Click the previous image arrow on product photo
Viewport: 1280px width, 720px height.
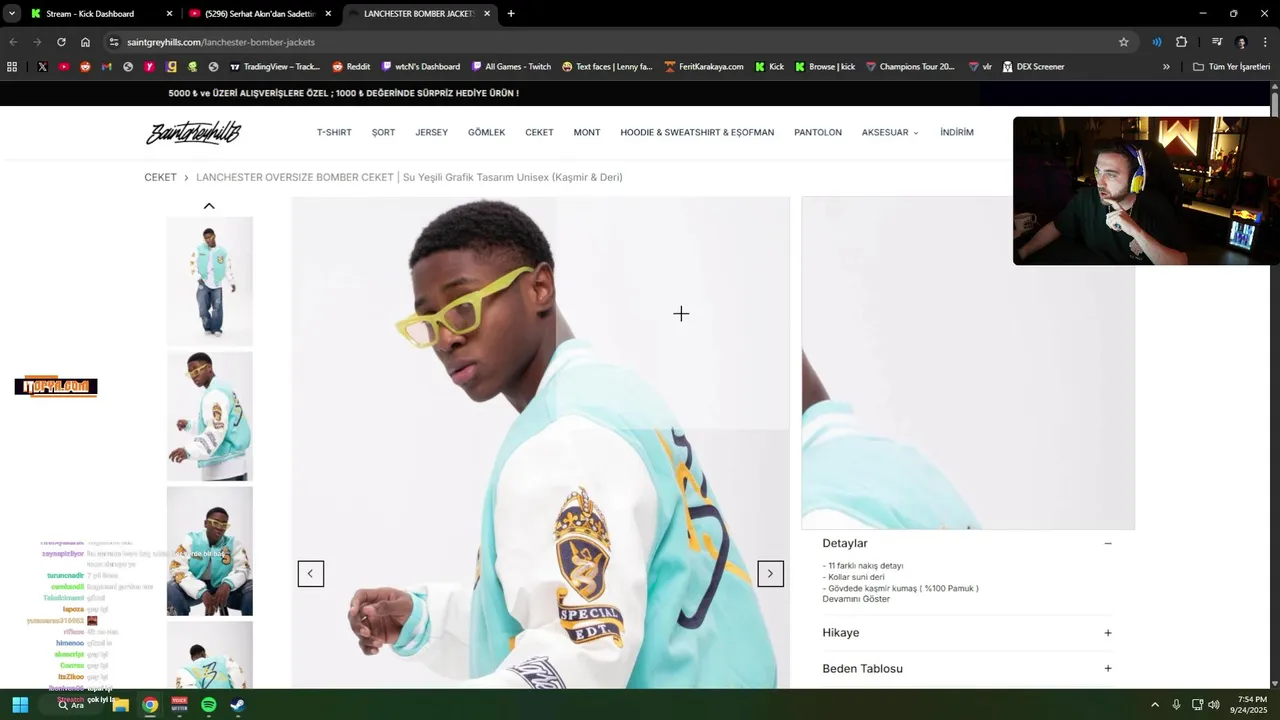coord(310,574)
